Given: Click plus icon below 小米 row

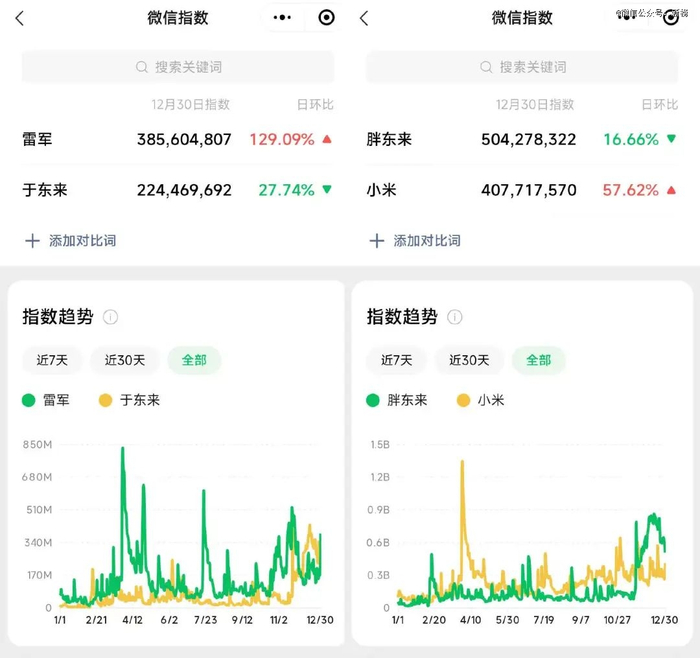Looking at the screenshot, I should pos(376,241).
